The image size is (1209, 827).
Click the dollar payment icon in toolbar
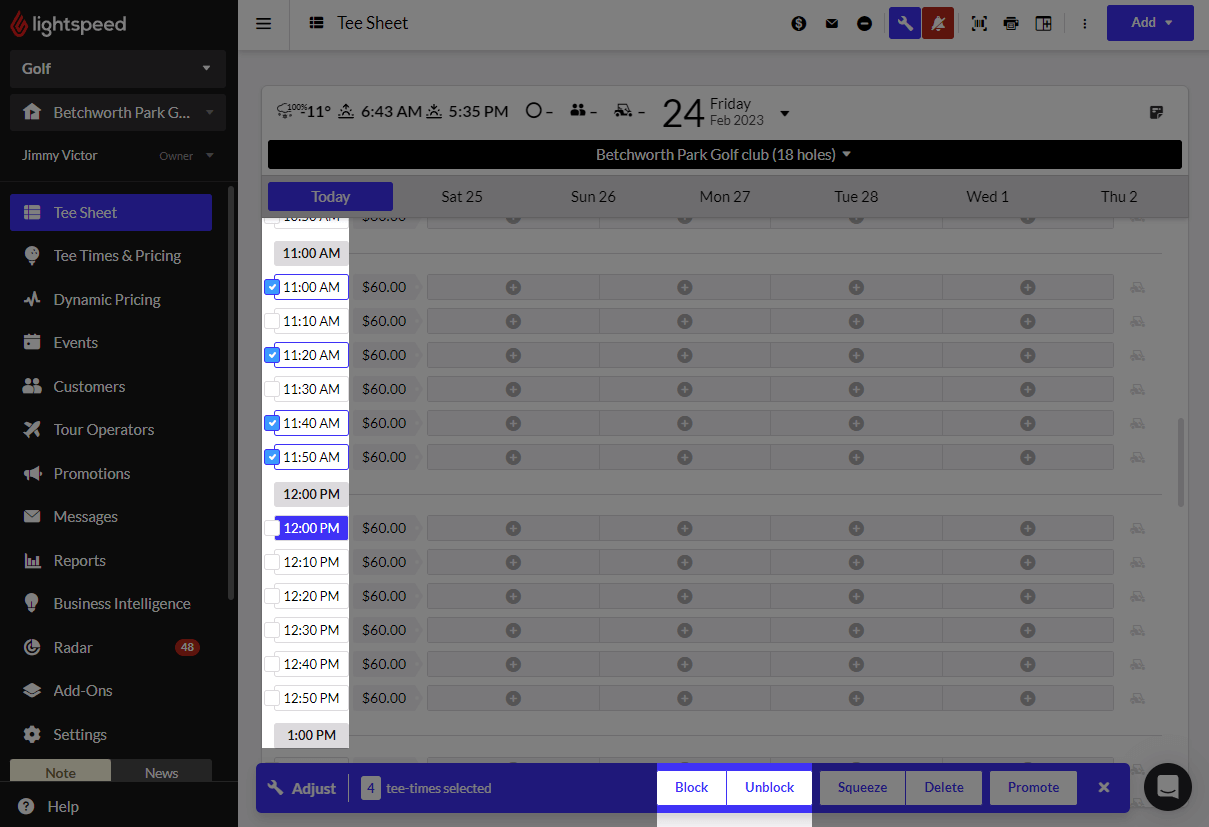pyautogui.click(x=799, y=23)
